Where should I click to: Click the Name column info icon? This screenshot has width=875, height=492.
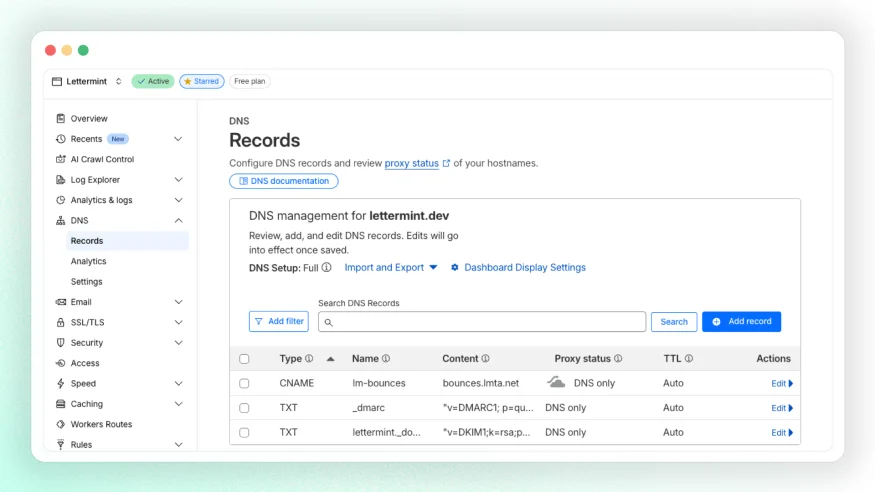(x=386, y=358)
